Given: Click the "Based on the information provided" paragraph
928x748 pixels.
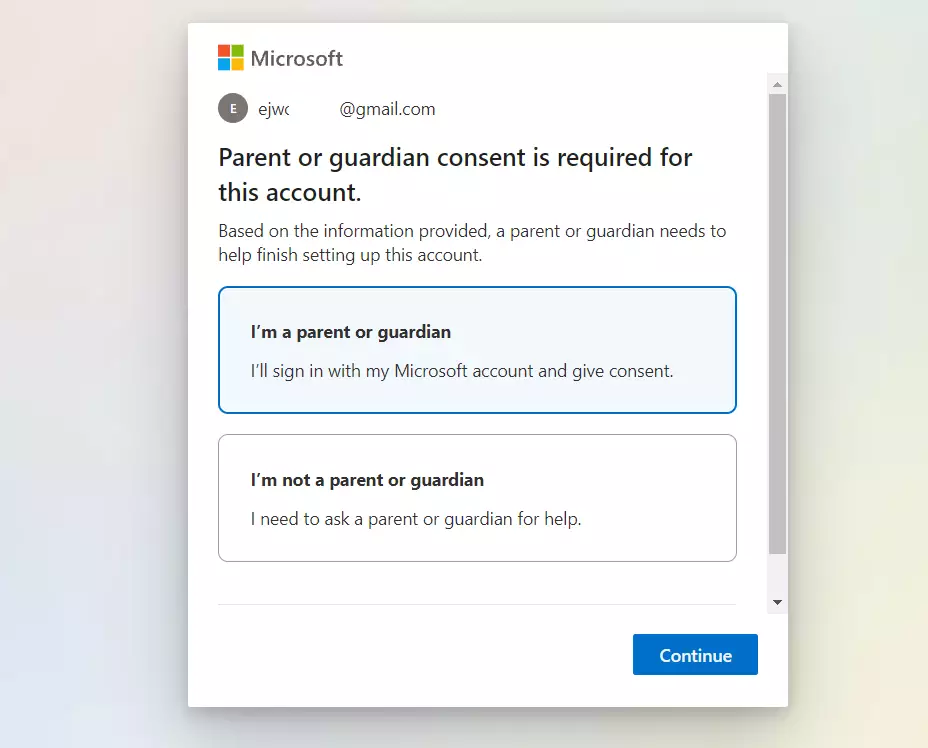Looking at the screenshot, I should 472,243.
